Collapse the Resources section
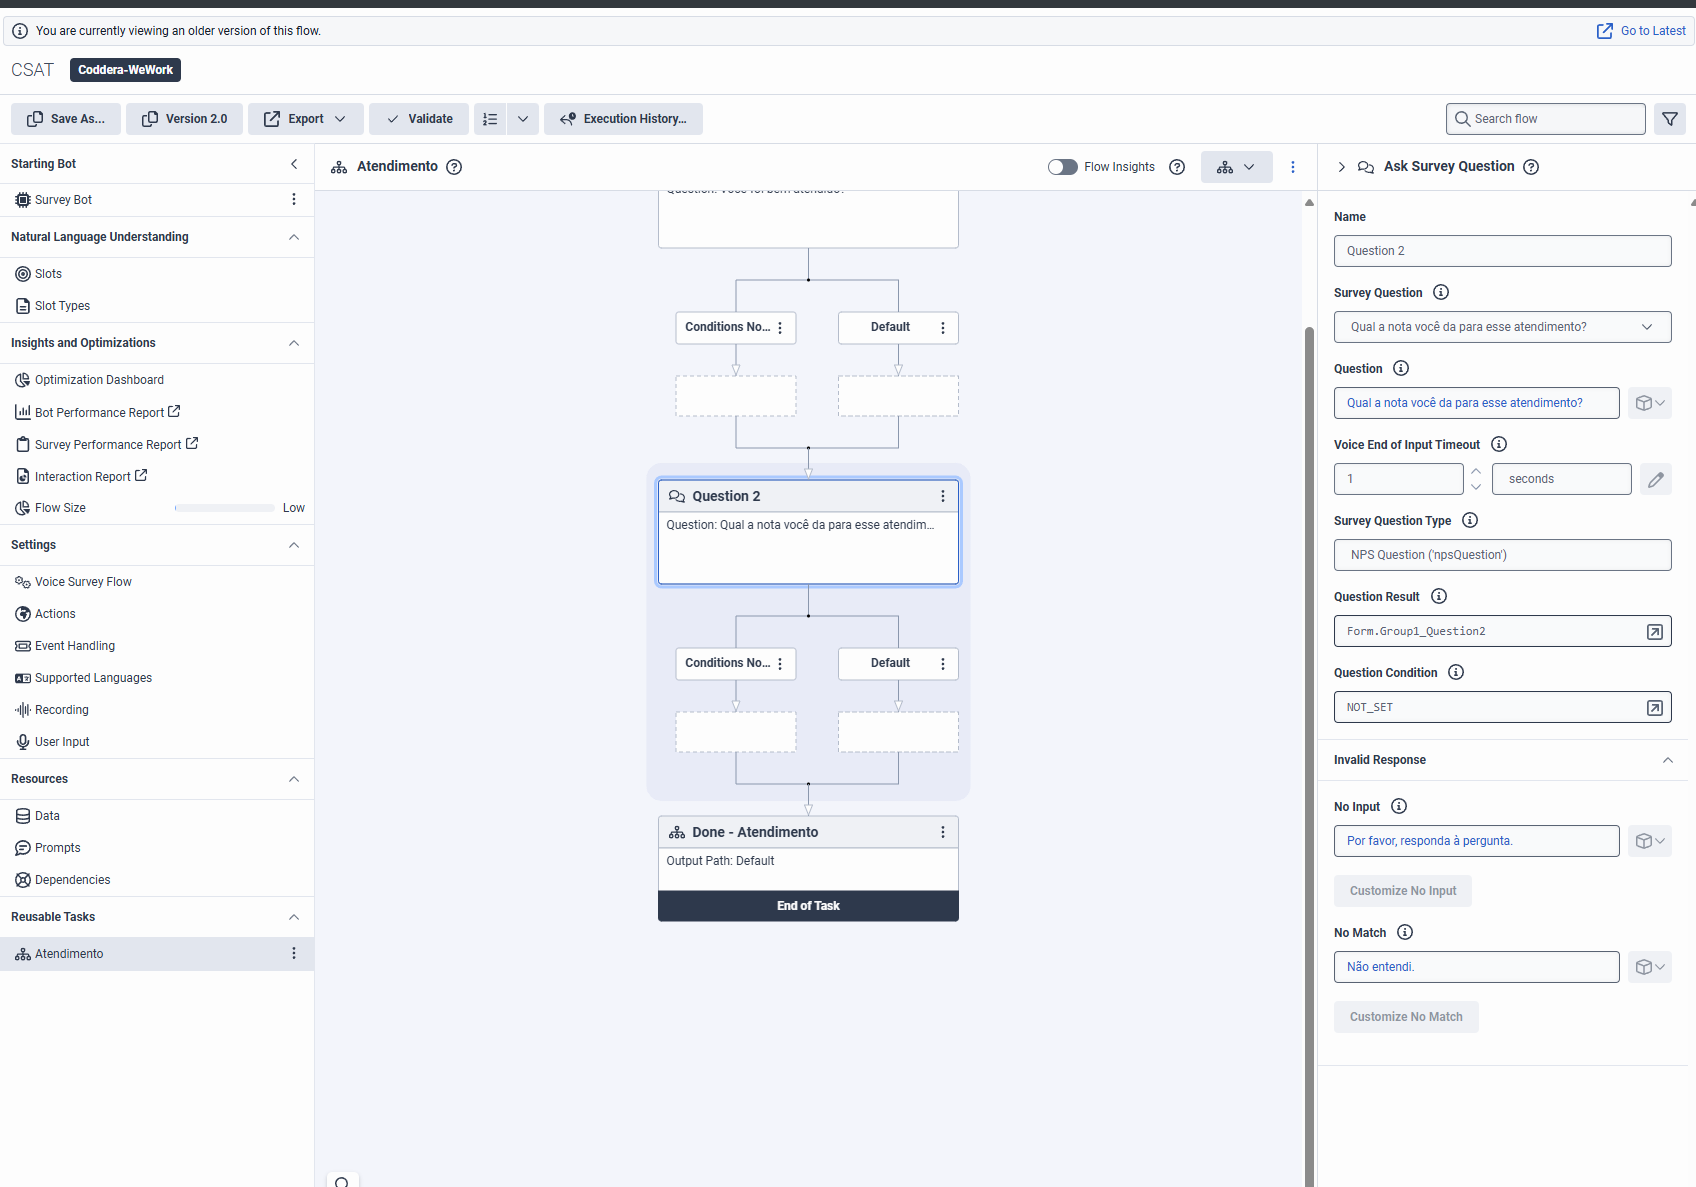 click(x=294, y=779)
